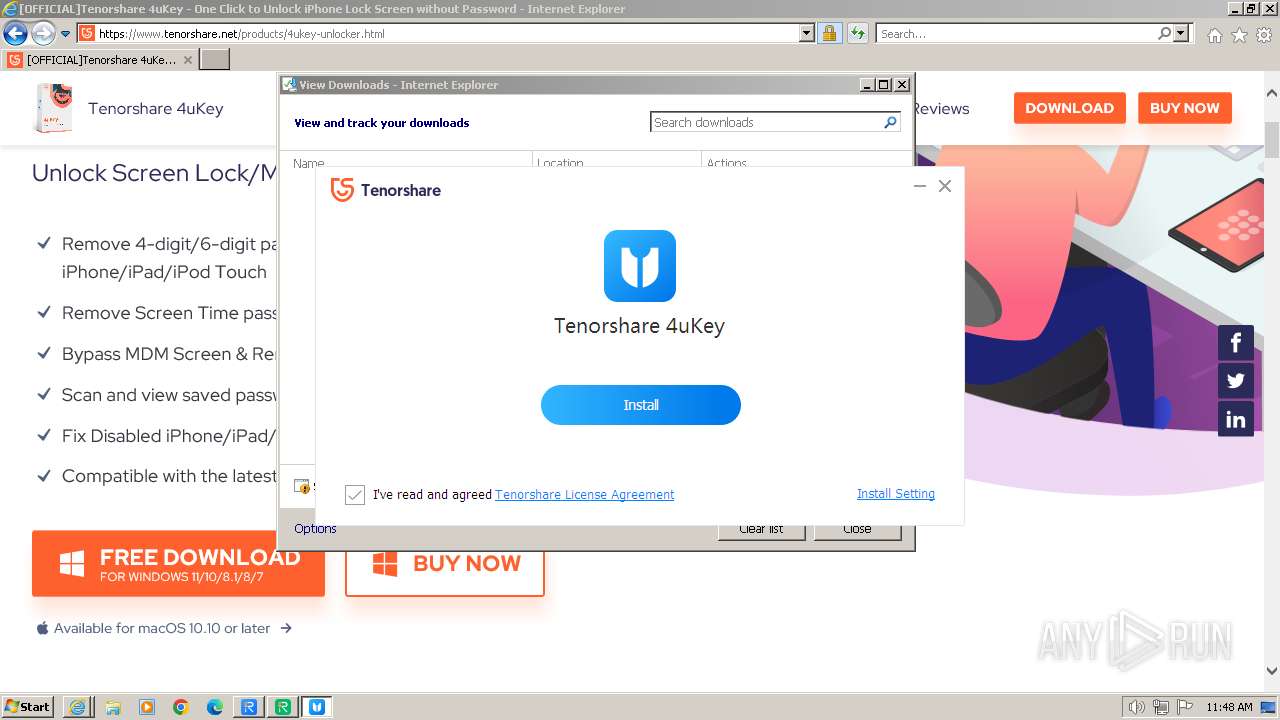Viewport: 1280px width, 720px height.
Task: Click the BUY NOW button in page header
Action: (x=1184, y=108)
